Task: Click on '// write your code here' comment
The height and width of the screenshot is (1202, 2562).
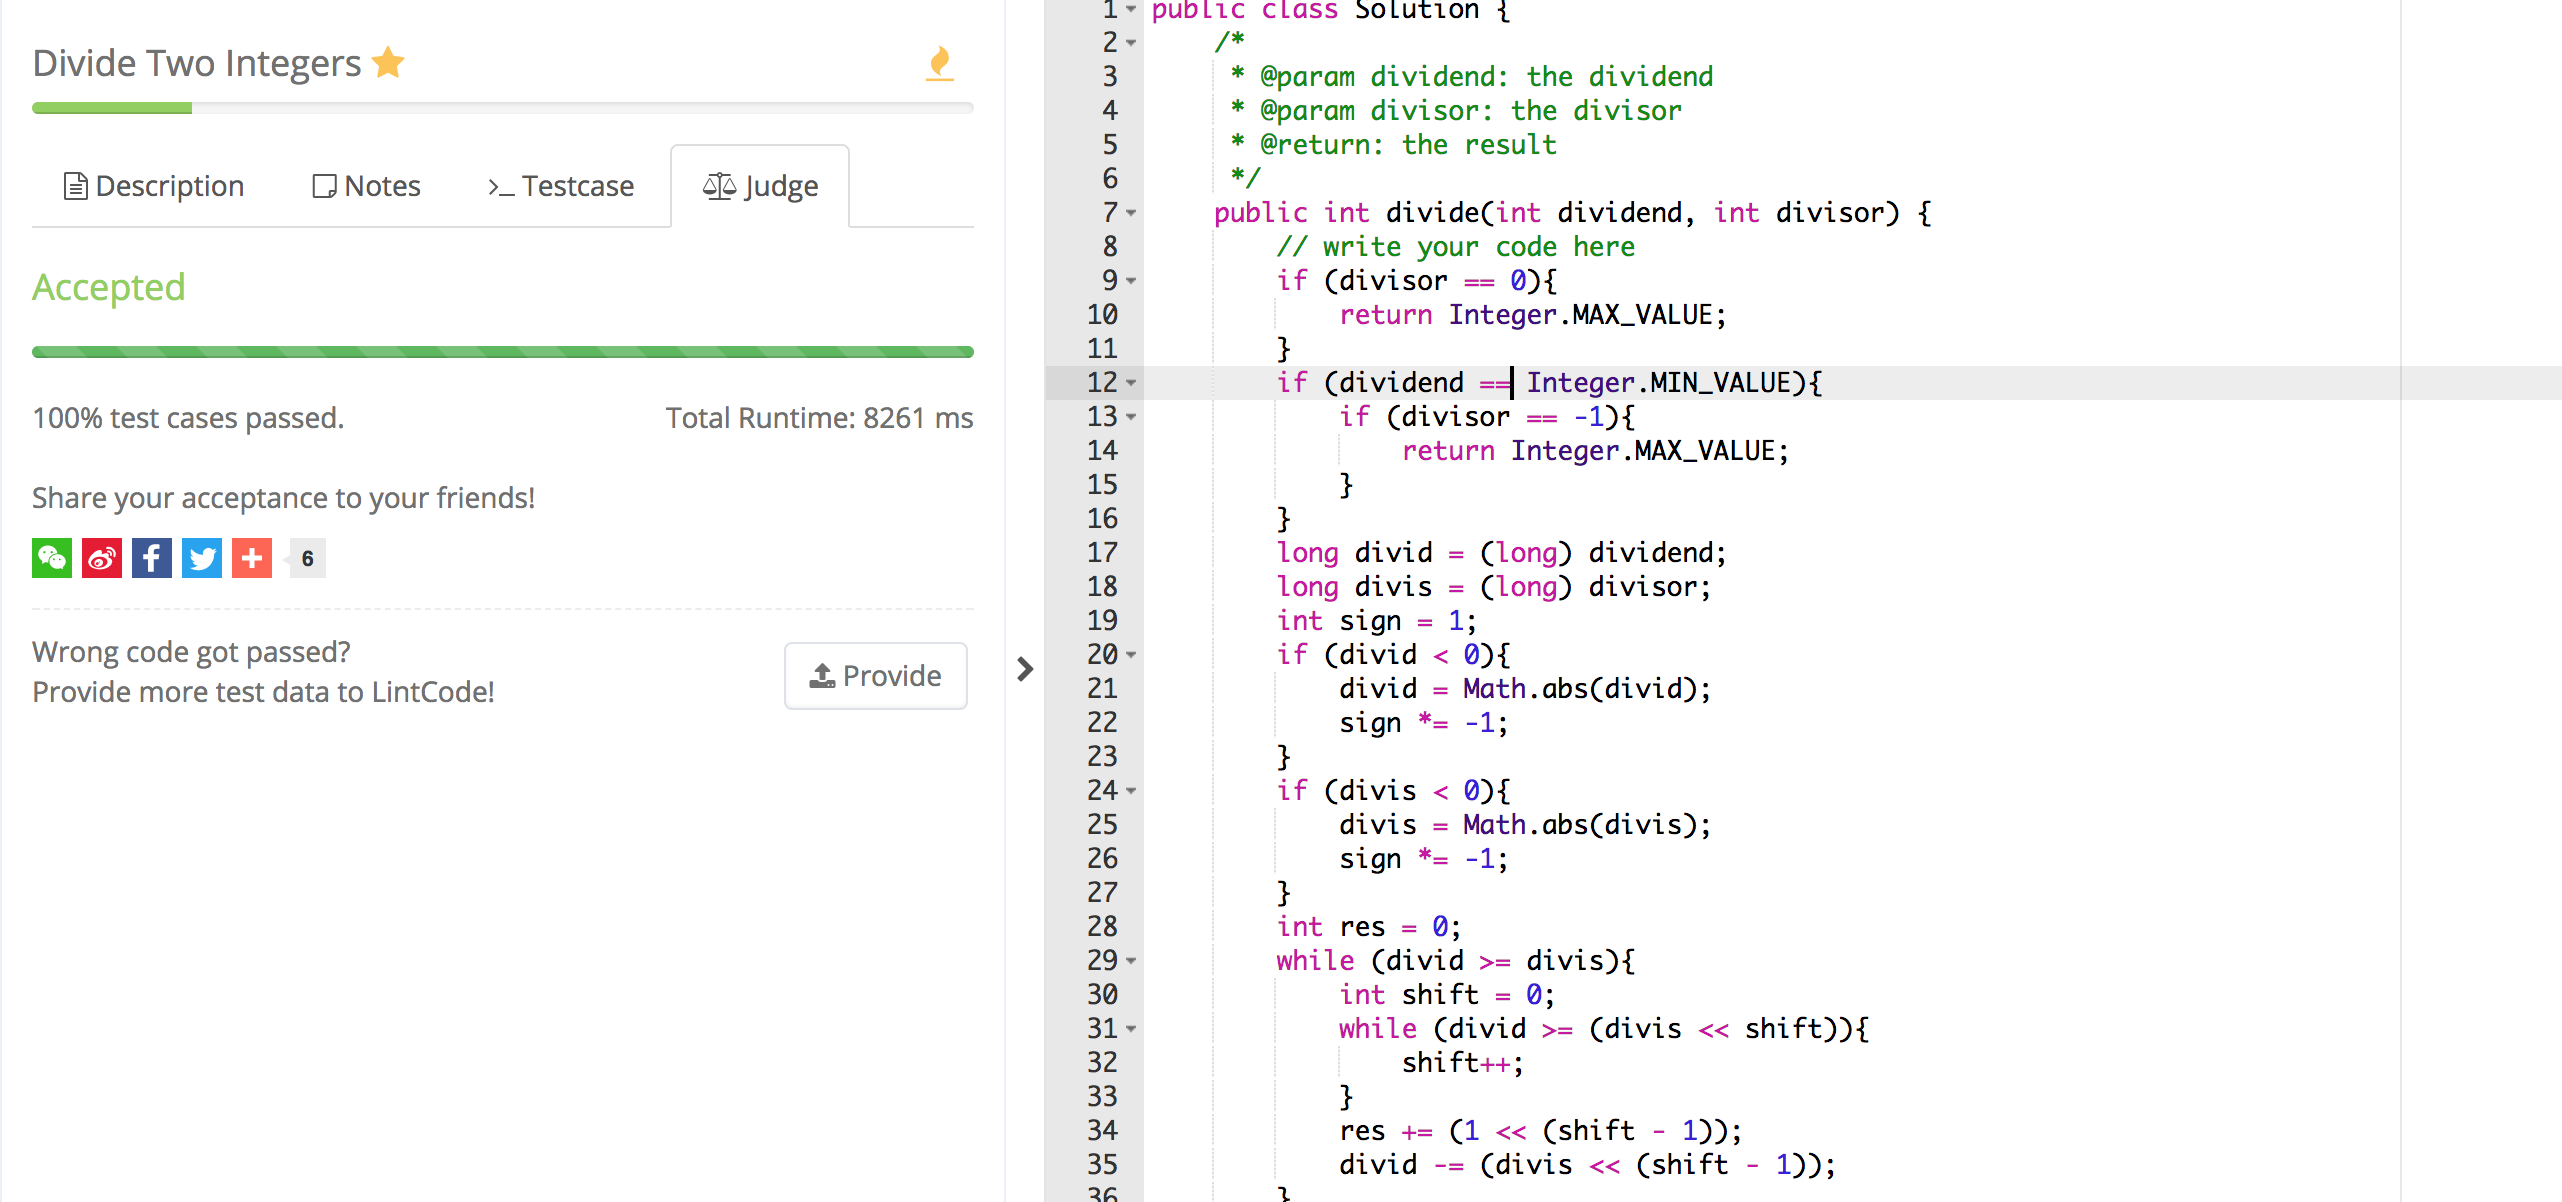Action: pos(1455,247)
